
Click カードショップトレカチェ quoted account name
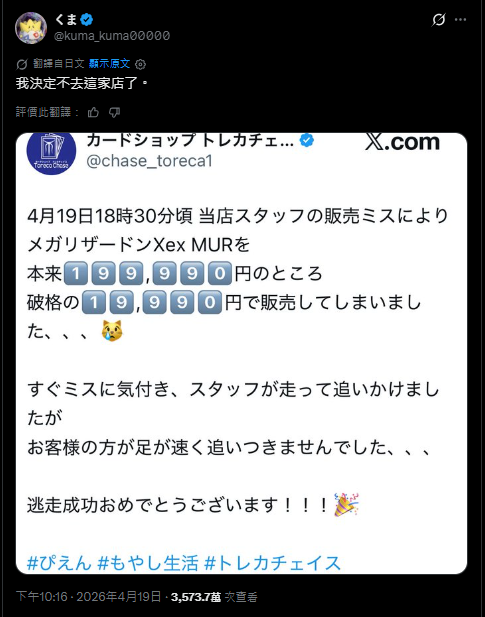coord(190,140)
